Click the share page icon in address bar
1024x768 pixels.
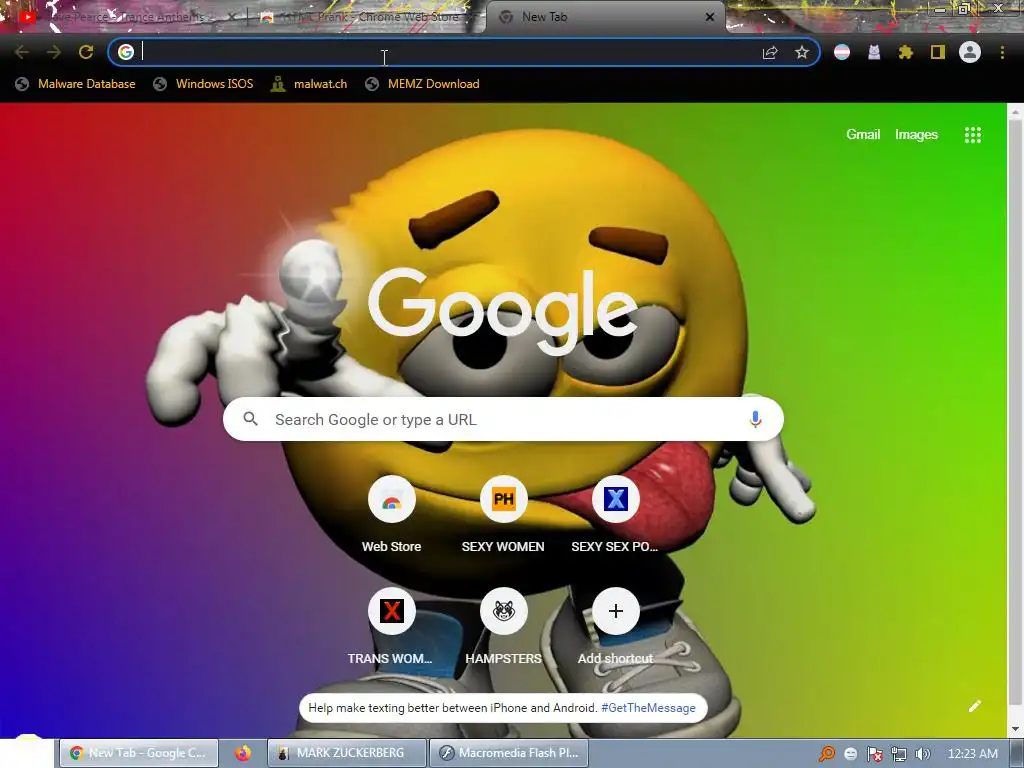[770, 52]
